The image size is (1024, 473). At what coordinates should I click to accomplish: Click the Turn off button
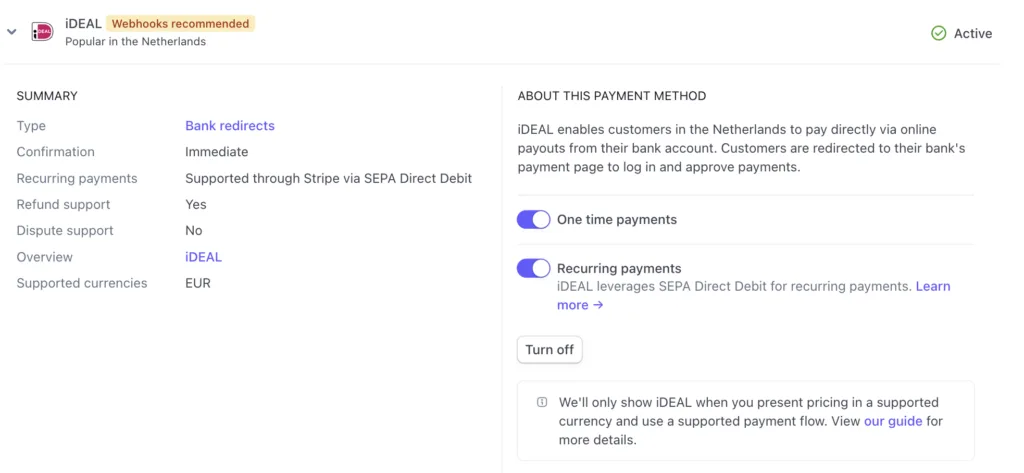[x=549, y=350]
